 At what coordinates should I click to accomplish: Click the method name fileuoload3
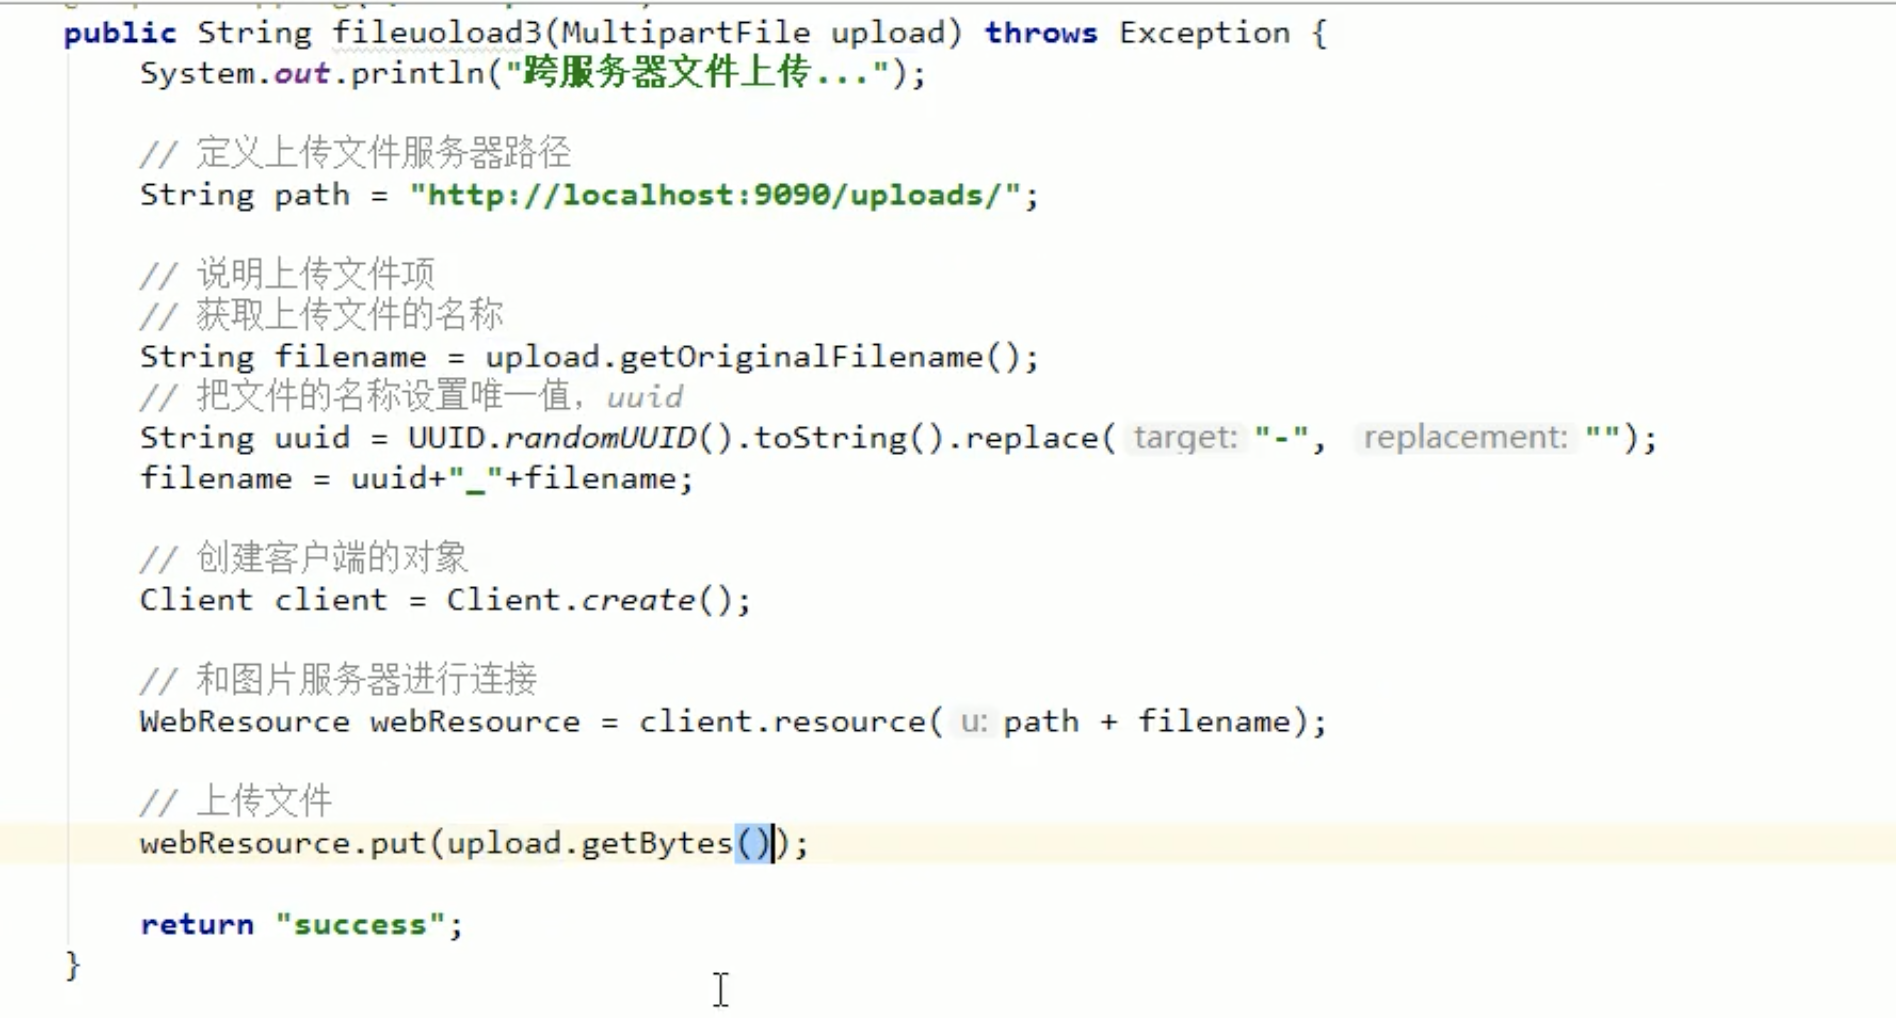tap(436, 33)
